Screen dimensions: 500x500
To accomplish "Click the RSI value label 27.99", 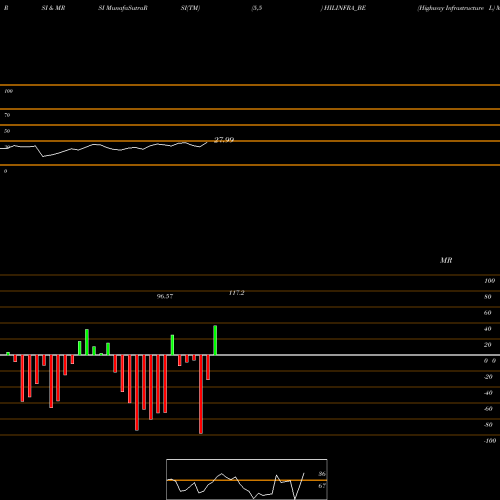I will 224,140.
